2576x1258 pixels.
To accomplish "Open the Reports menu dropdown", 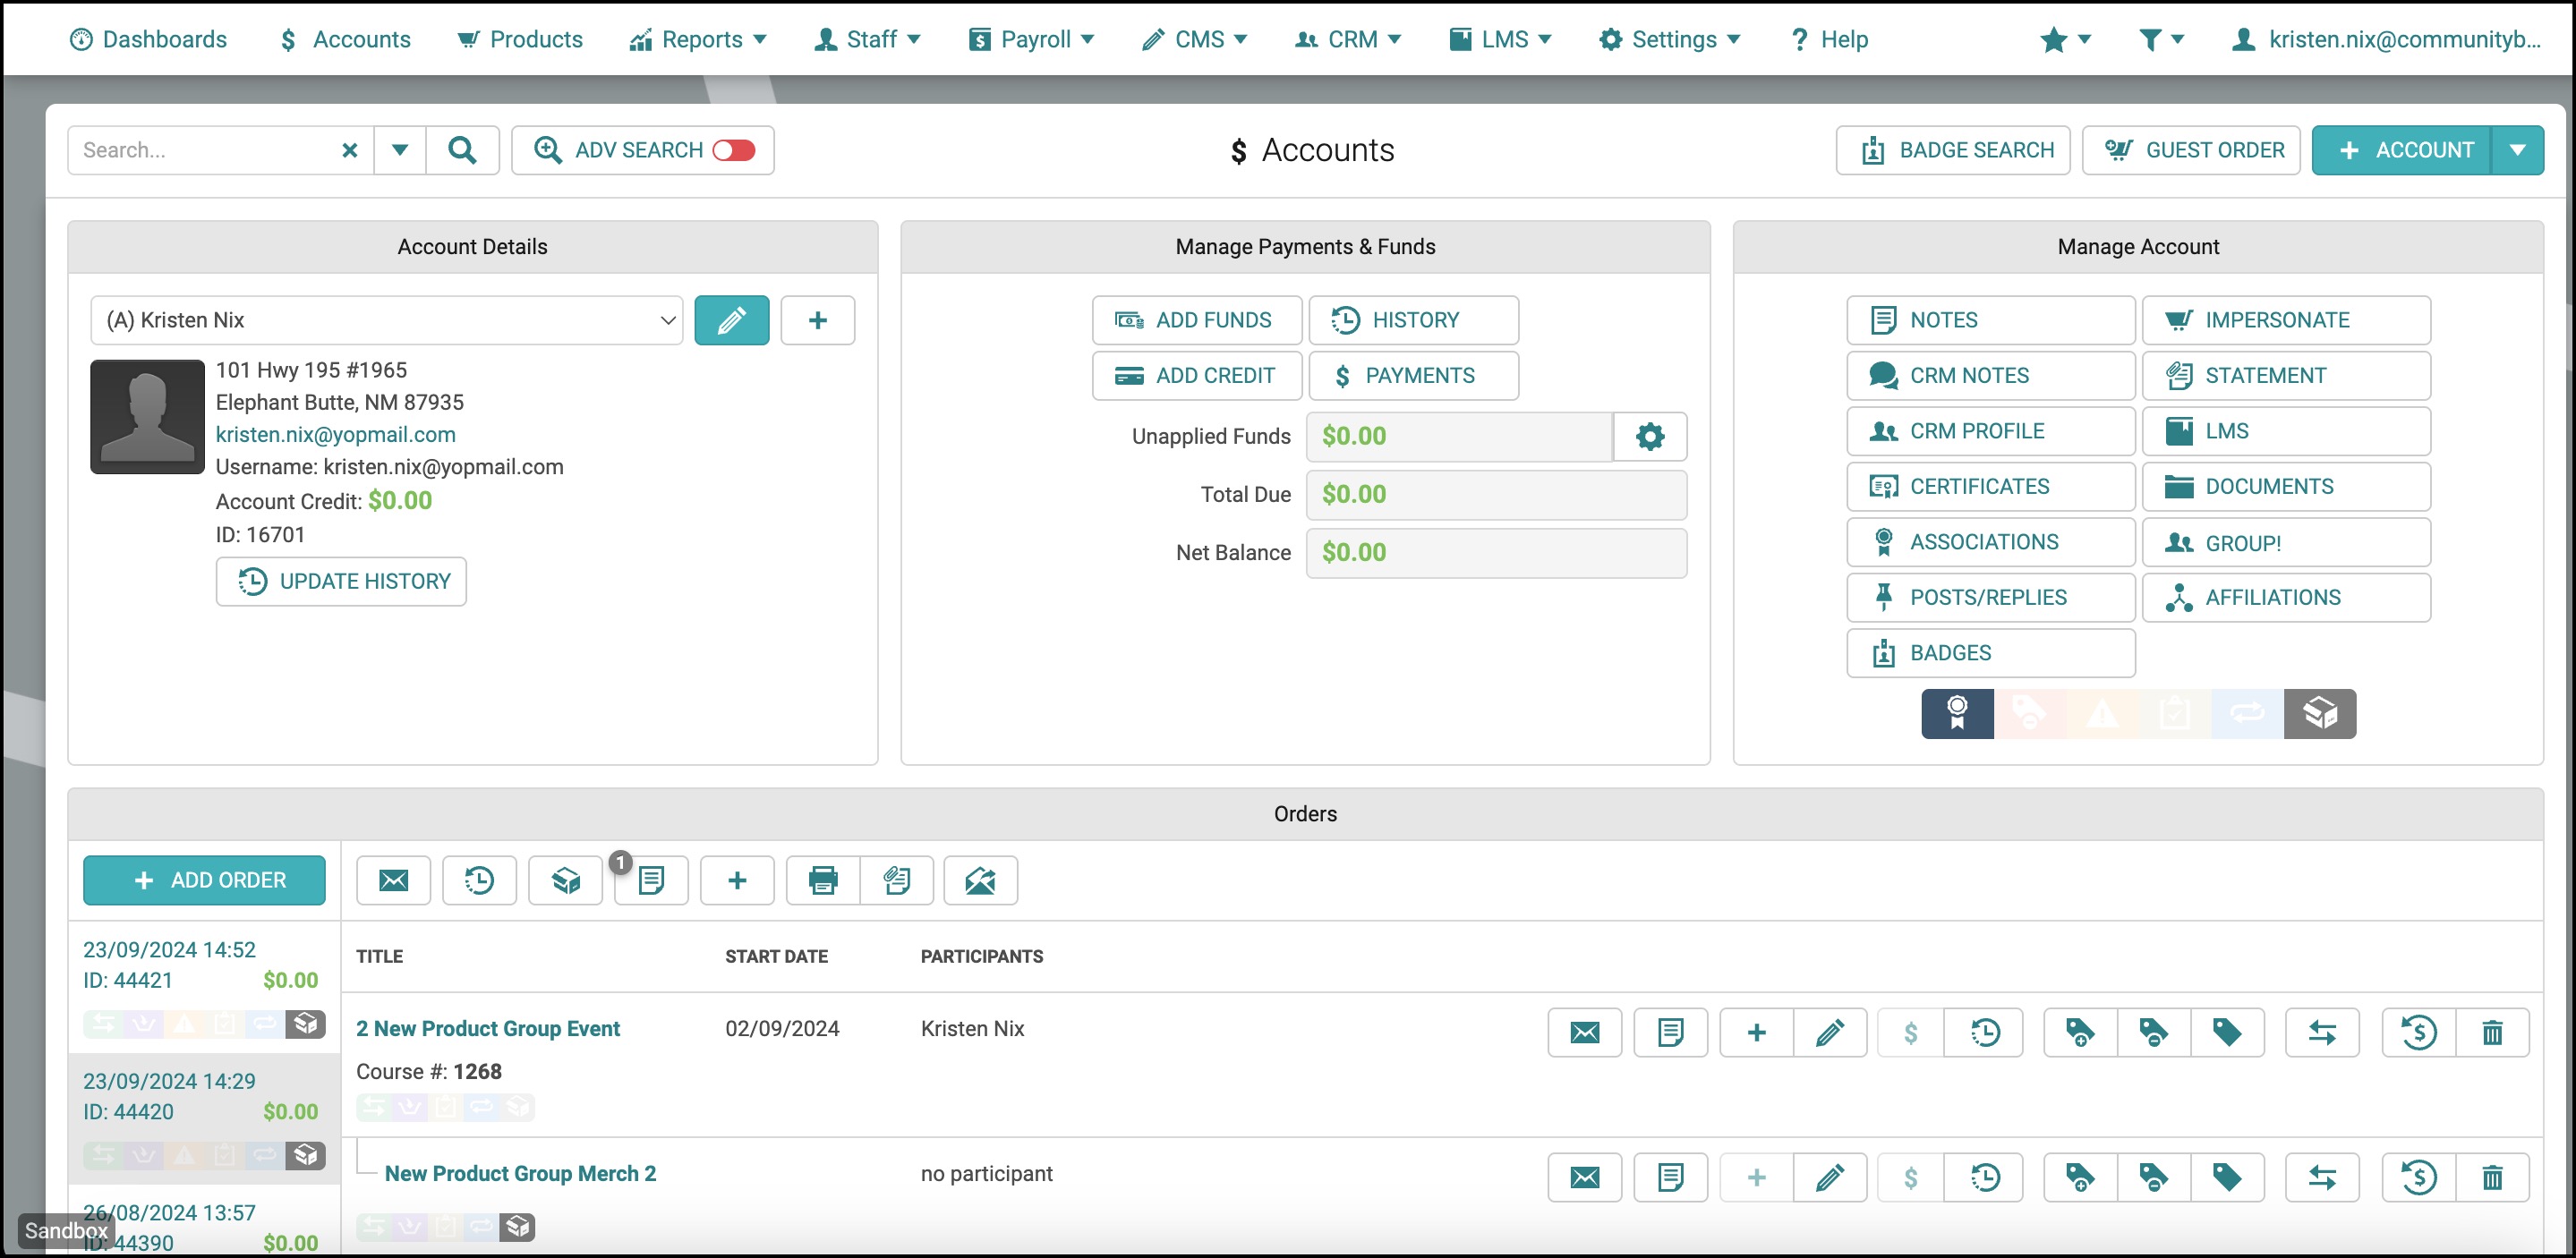I will [698, 39].
